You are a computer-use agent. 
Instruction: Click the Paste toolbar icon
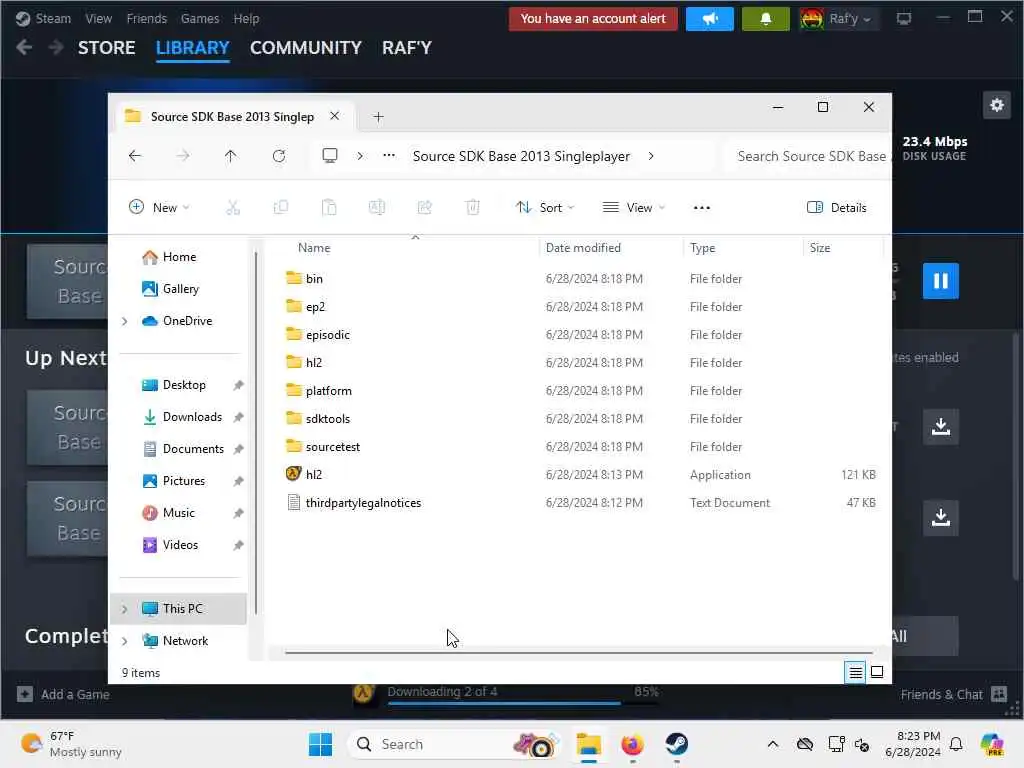tap(329, 208)
